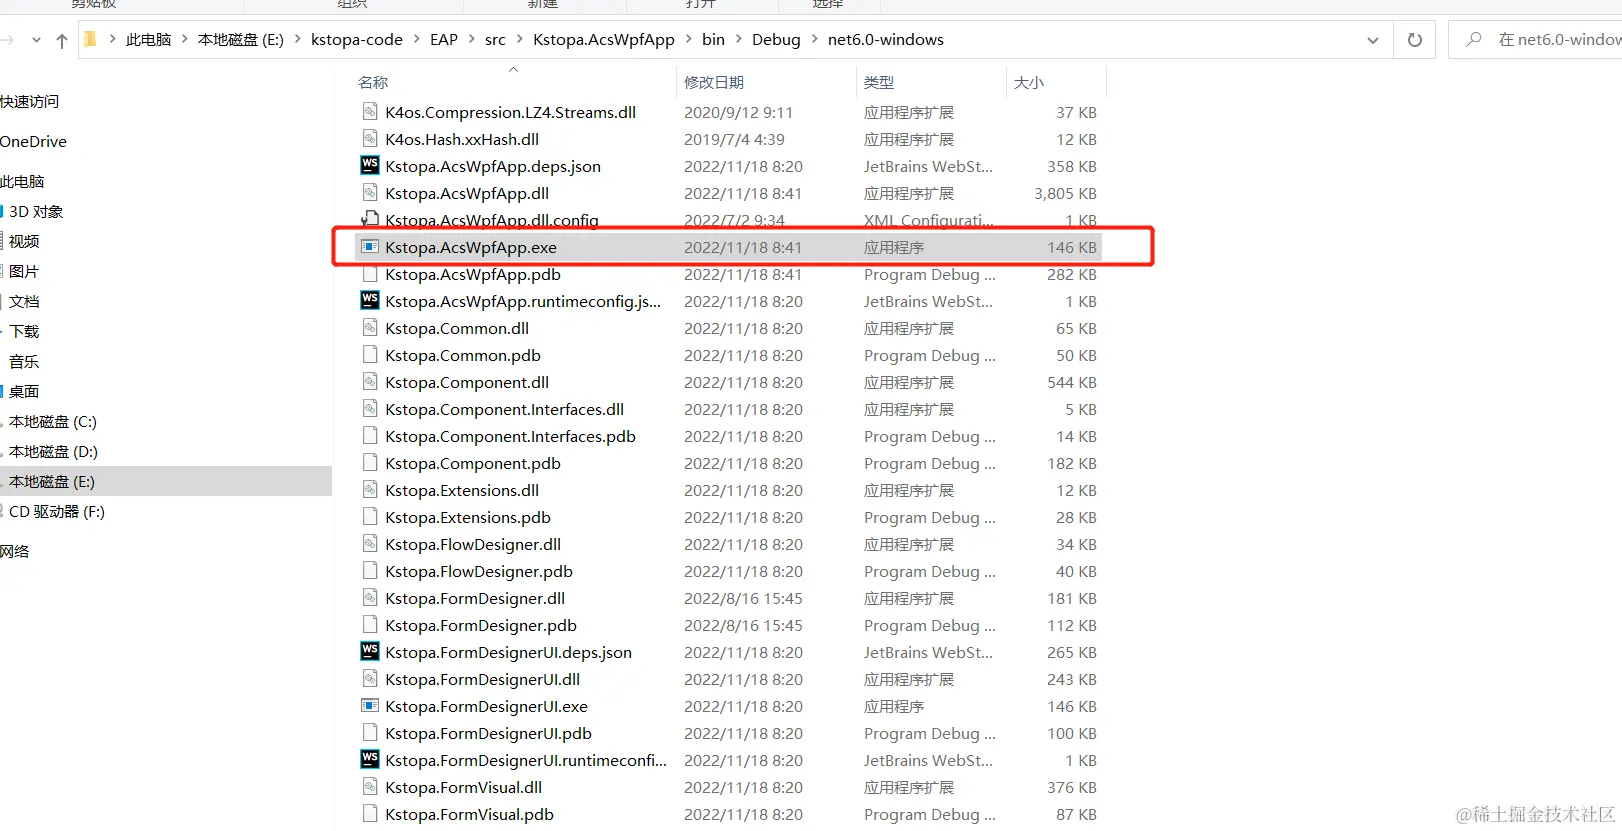Refresh the current folder view
The width and height of the screenshot is (1622, 831).
1415,40
